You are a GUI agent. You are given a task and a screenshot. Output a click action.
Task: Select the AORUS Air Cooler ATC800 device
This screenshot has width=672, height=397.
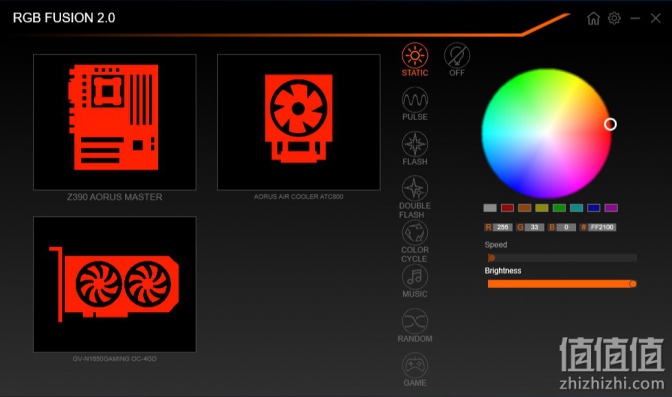click(299, 122)
